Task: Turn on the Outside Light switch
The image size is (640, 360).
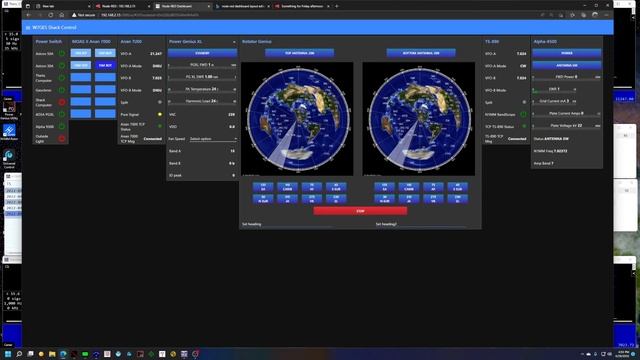Action: click(62, 139)
